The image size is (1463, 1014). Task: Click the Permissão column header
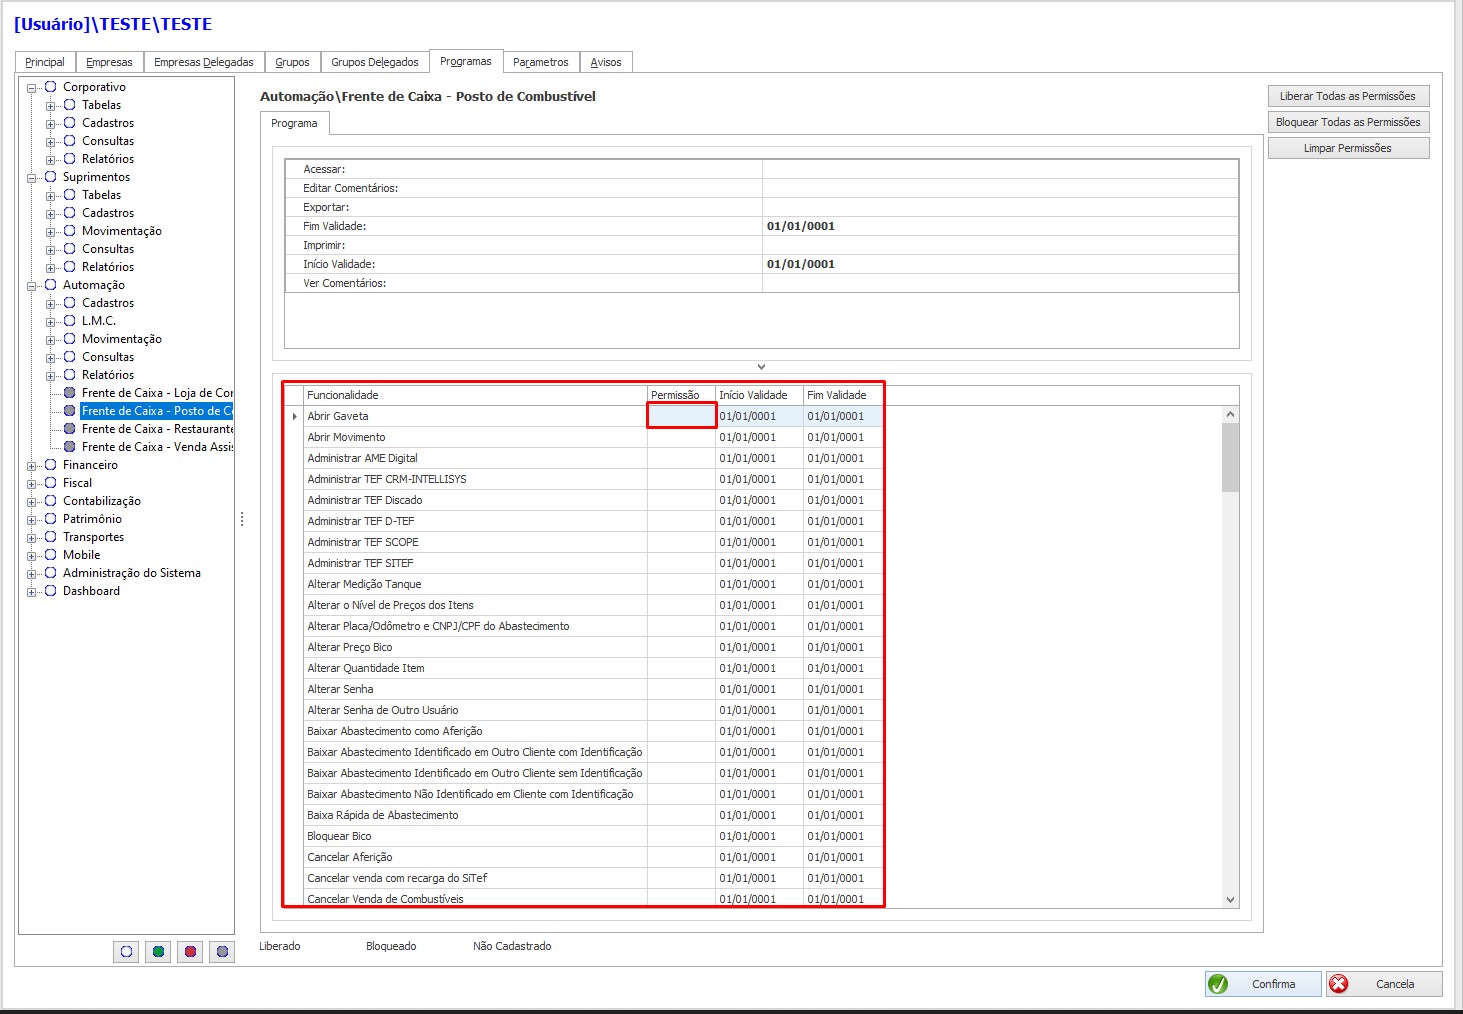681,395
